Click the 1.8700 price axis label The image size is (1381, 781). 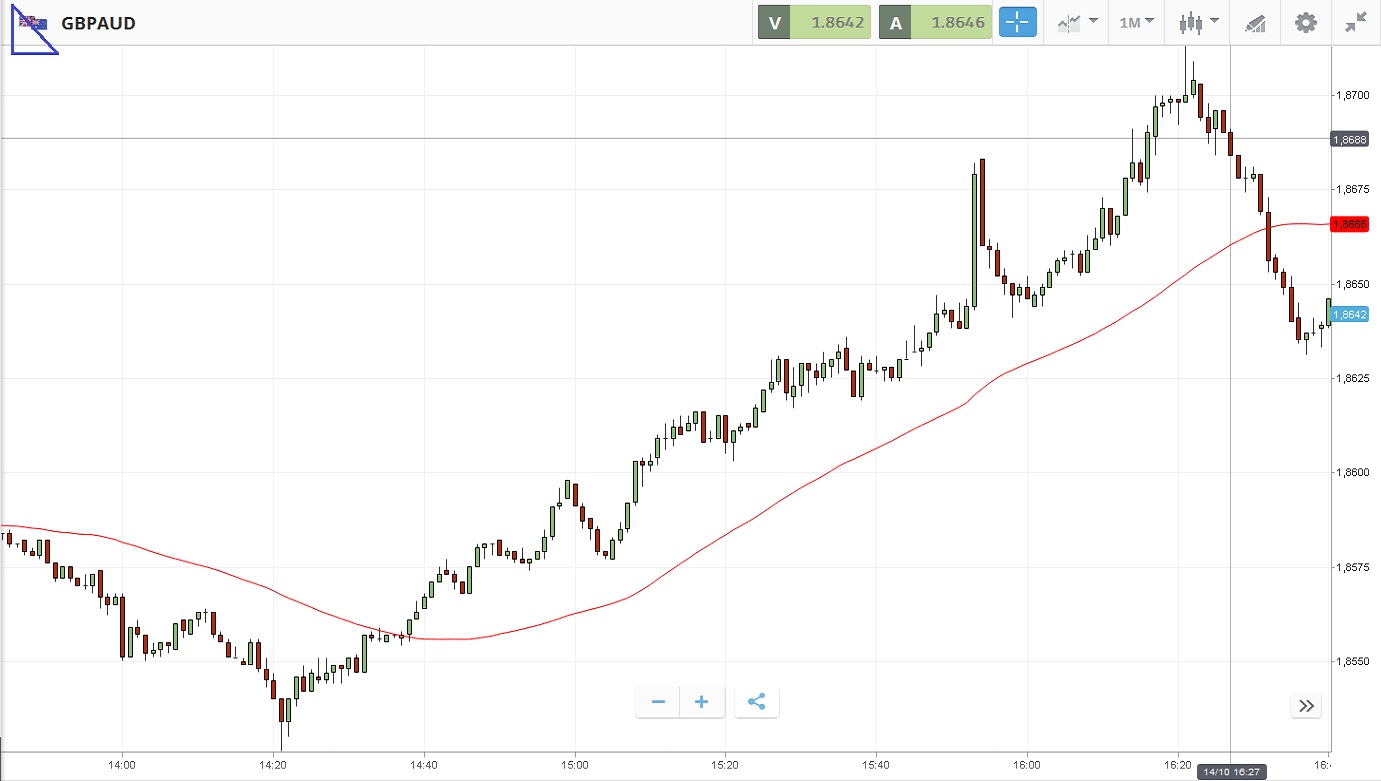[x=1351, y=95]
